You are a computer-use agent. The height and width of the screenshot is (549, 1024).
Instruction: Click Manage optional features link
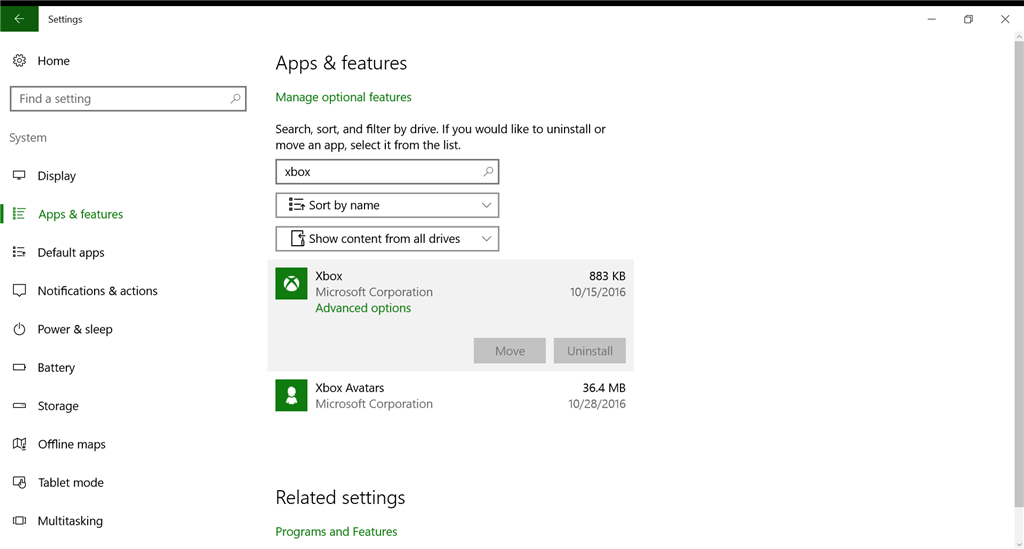[344, 97]
